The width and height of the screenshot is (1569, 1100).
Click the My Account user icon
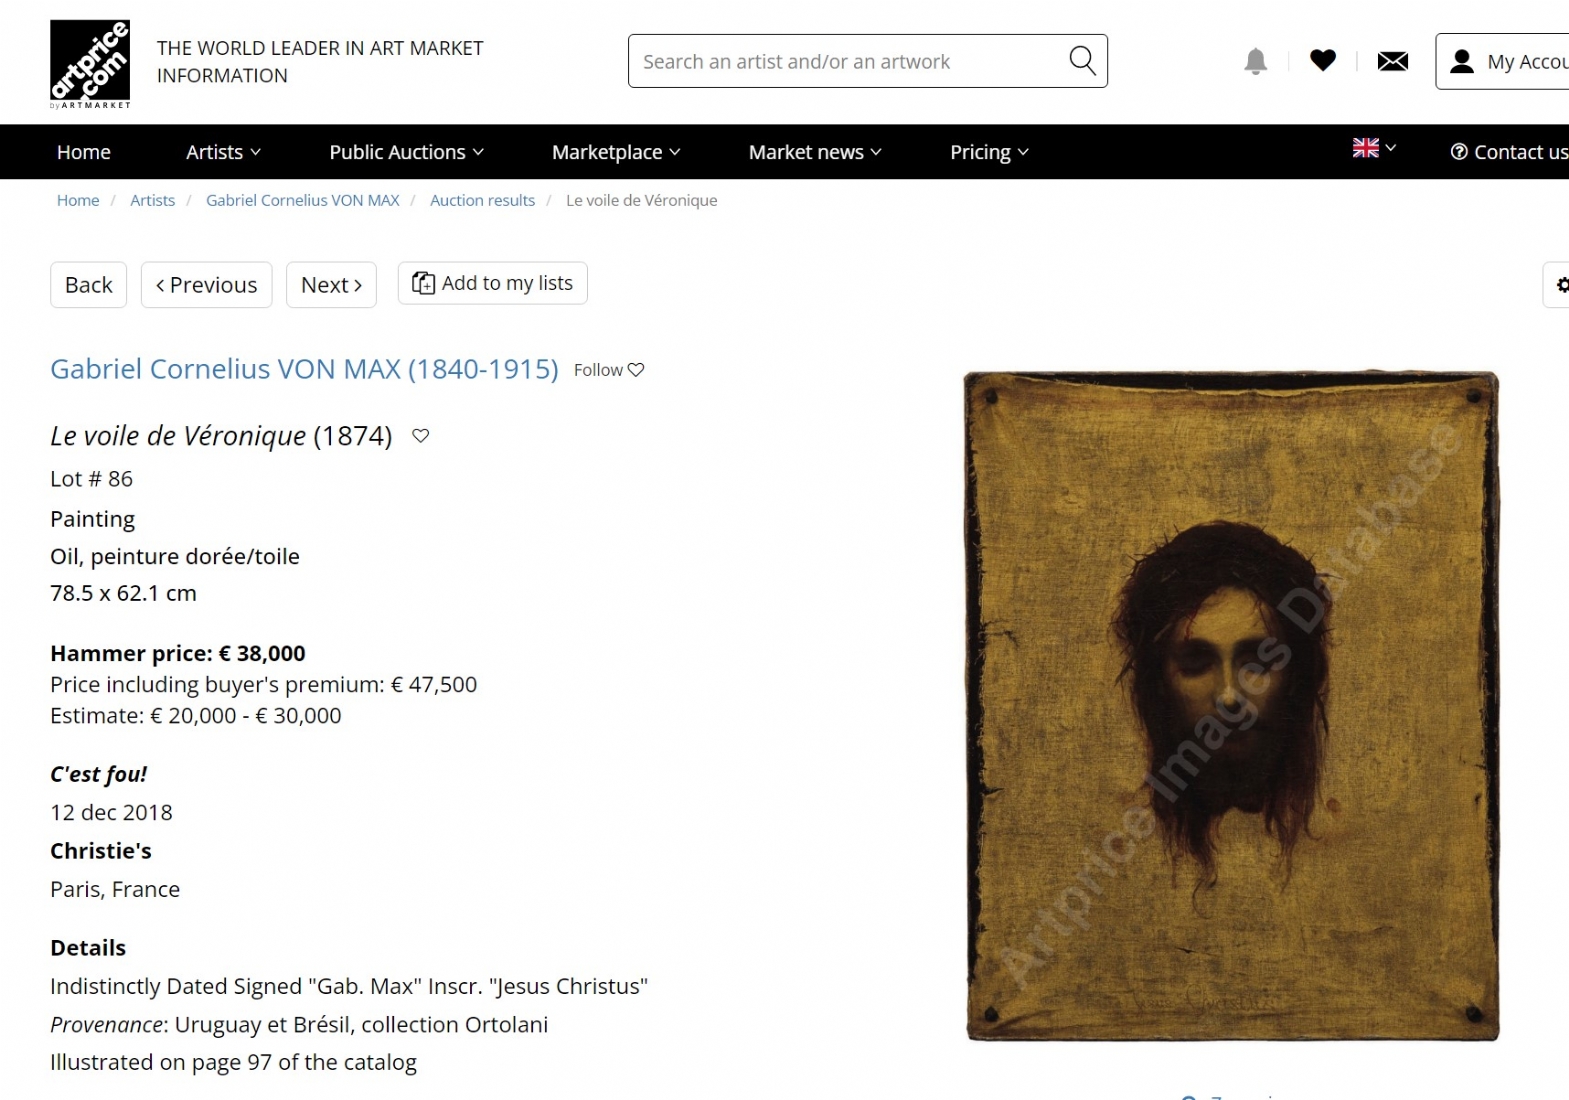tap(1462, 61)
